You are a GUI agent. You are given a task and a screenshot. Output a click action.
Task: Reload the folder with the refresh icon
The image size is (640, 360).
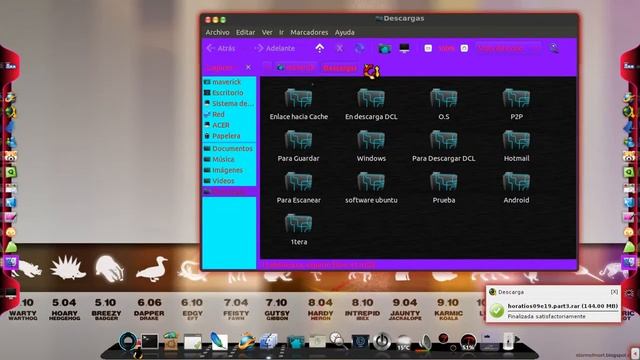click(360, 48)
